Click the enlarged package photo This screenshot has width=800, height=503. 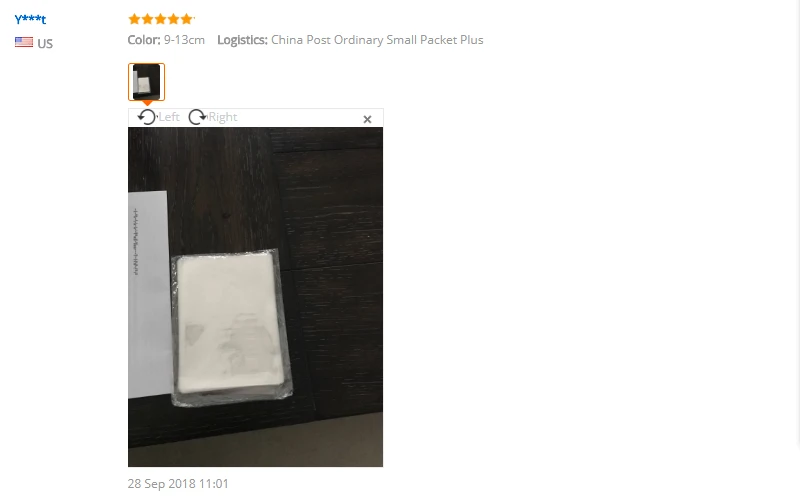tap(256, 297)
